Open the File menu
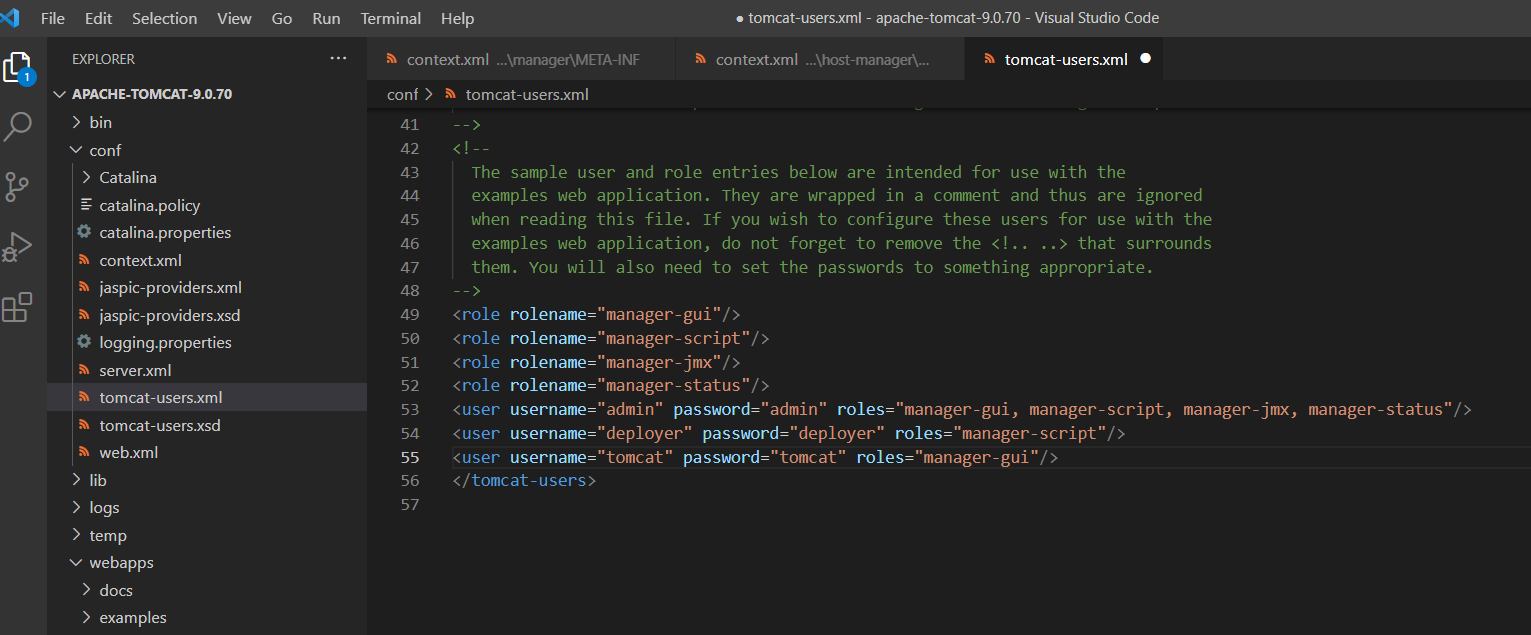Screen dimensions: 1531x635 (53, 18)
